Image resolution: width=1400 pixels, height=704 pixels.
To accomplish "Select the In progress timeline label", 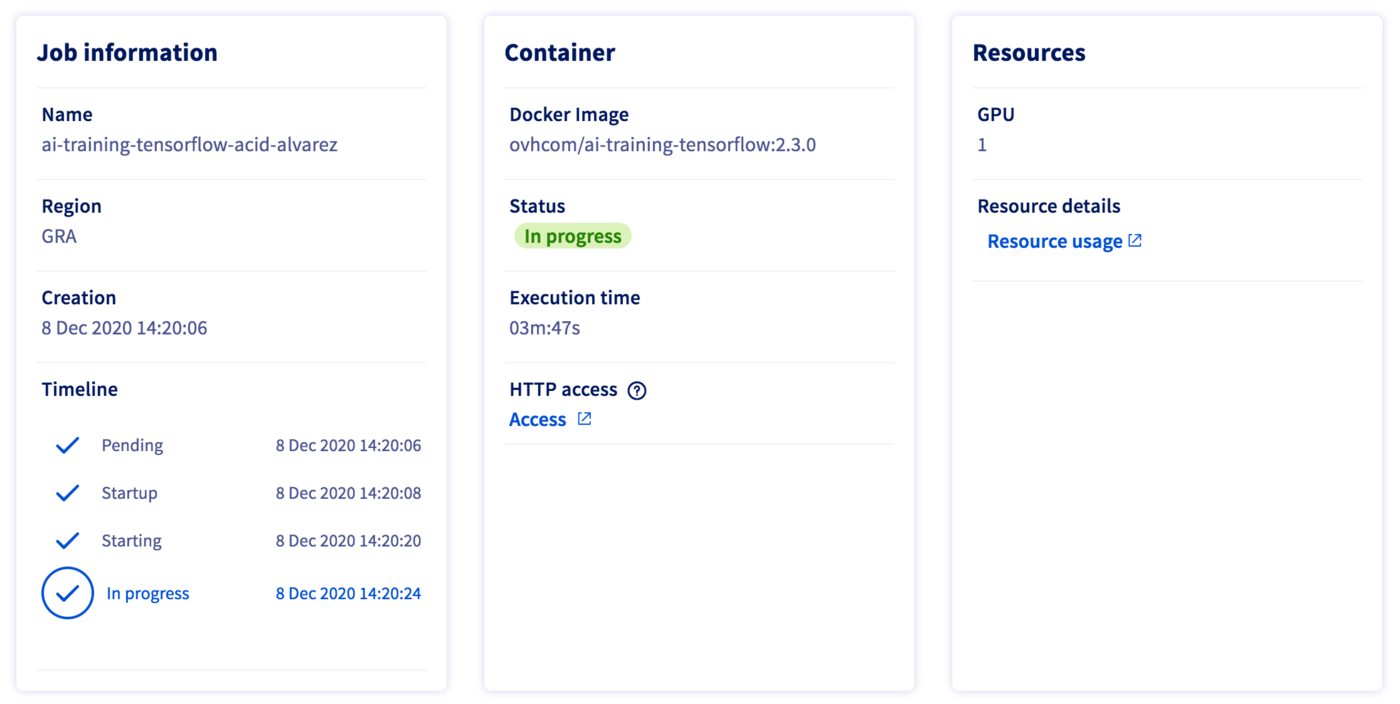I will 148,594.
